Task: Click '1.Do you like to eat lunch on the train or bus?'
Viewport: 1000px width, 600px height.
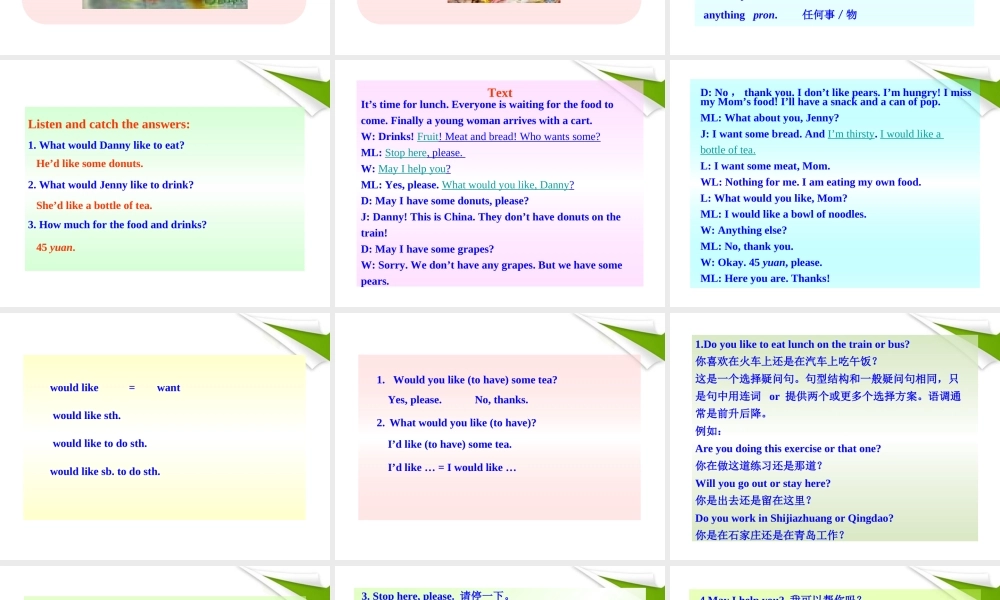Action: click(x=802, y=344)
